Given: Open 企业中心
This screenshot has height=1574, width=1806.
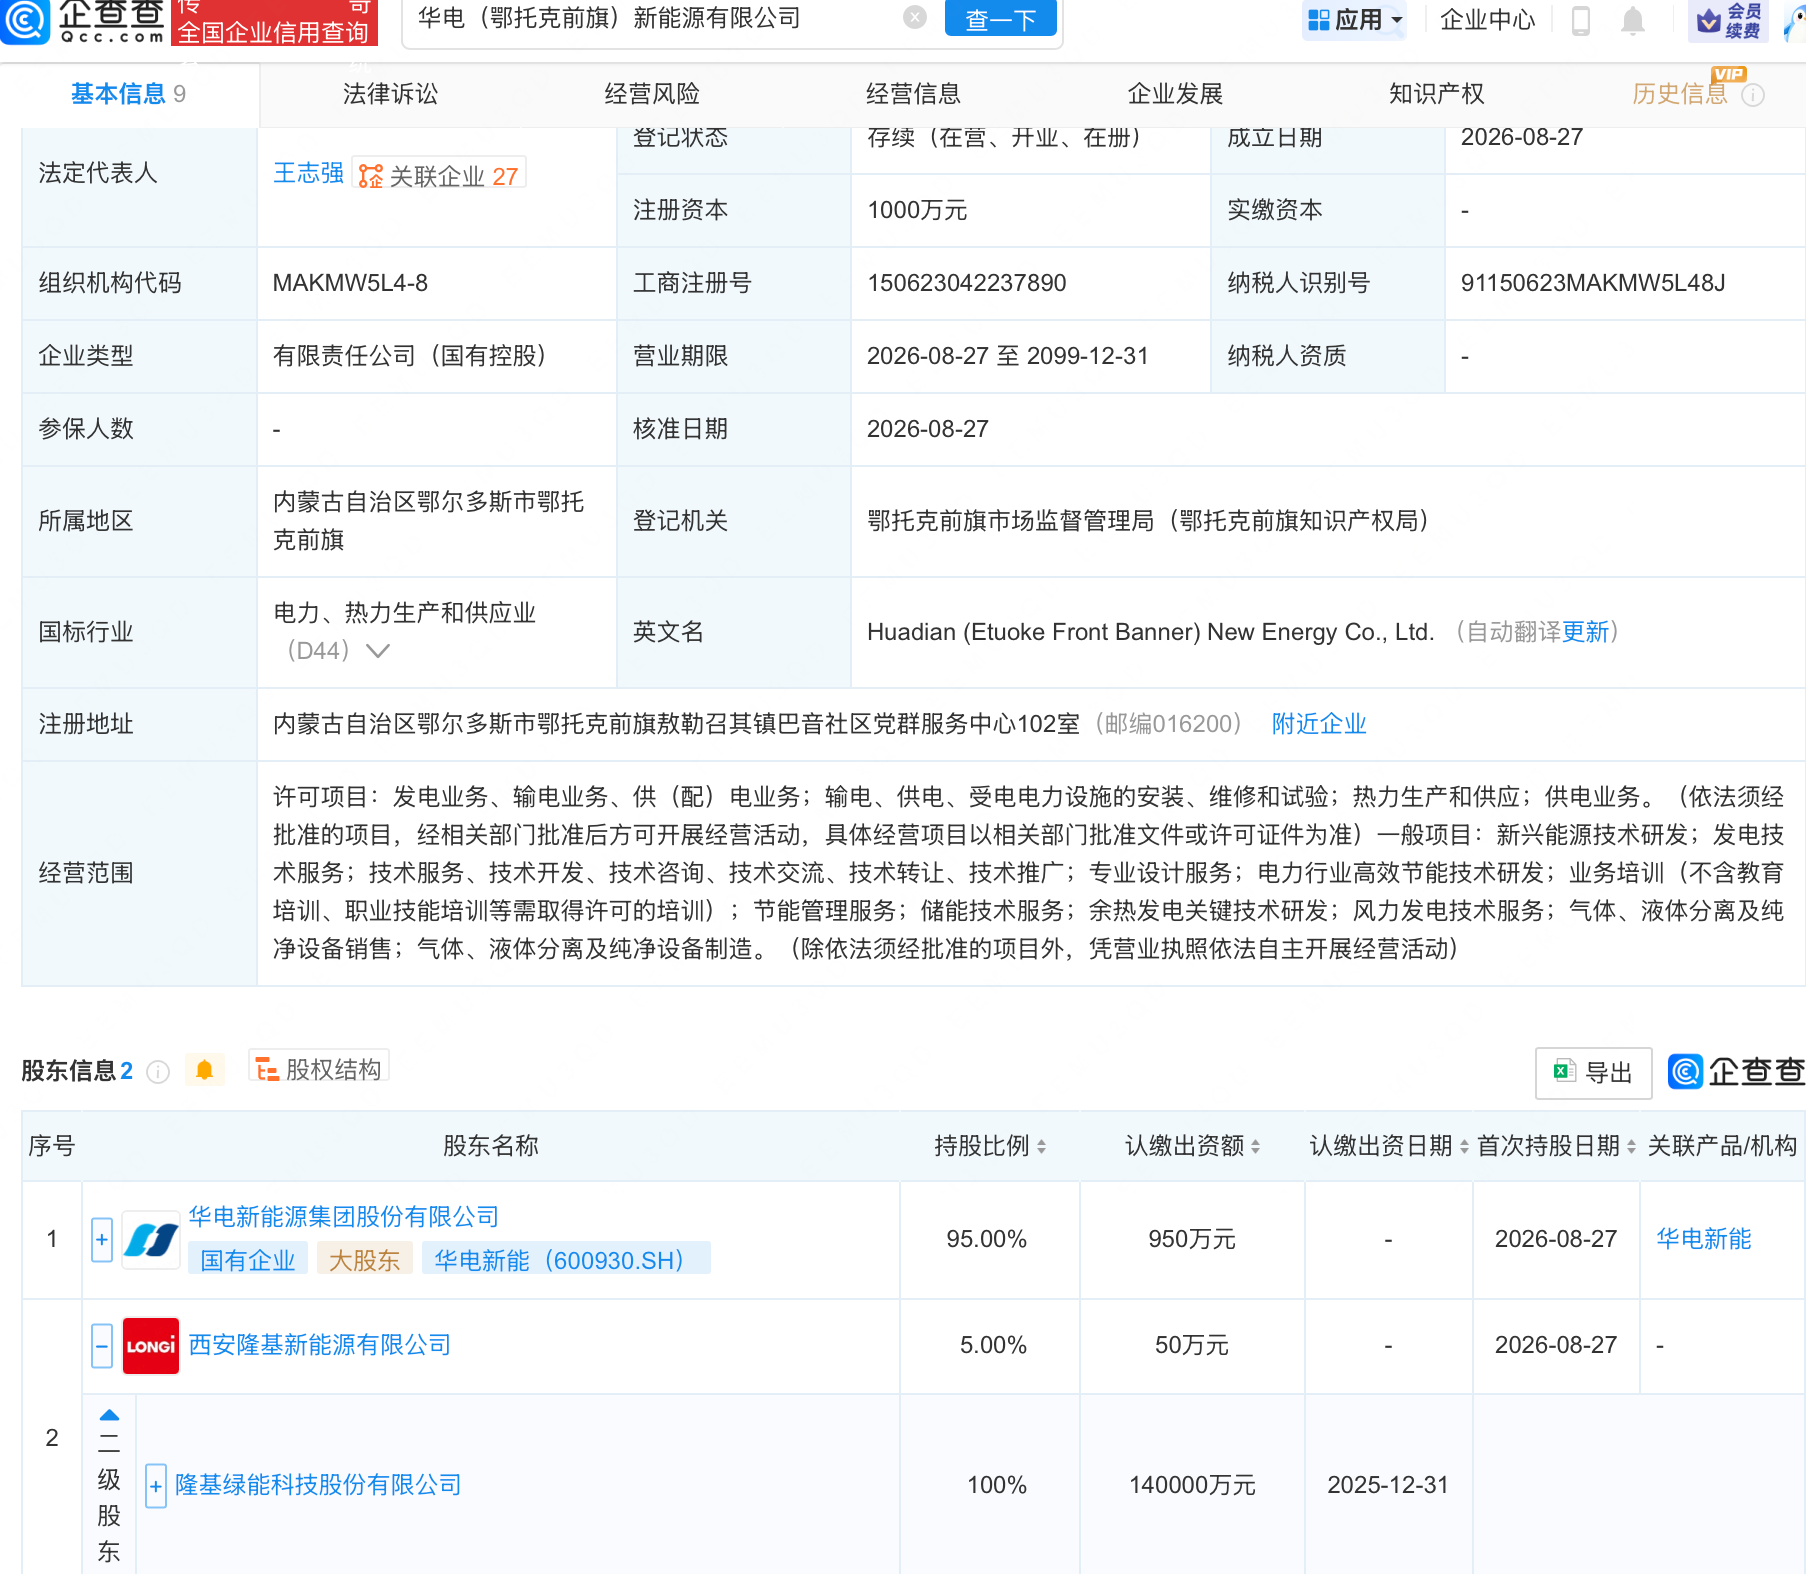Looking at the screenshot, I should coord(1487,19).
